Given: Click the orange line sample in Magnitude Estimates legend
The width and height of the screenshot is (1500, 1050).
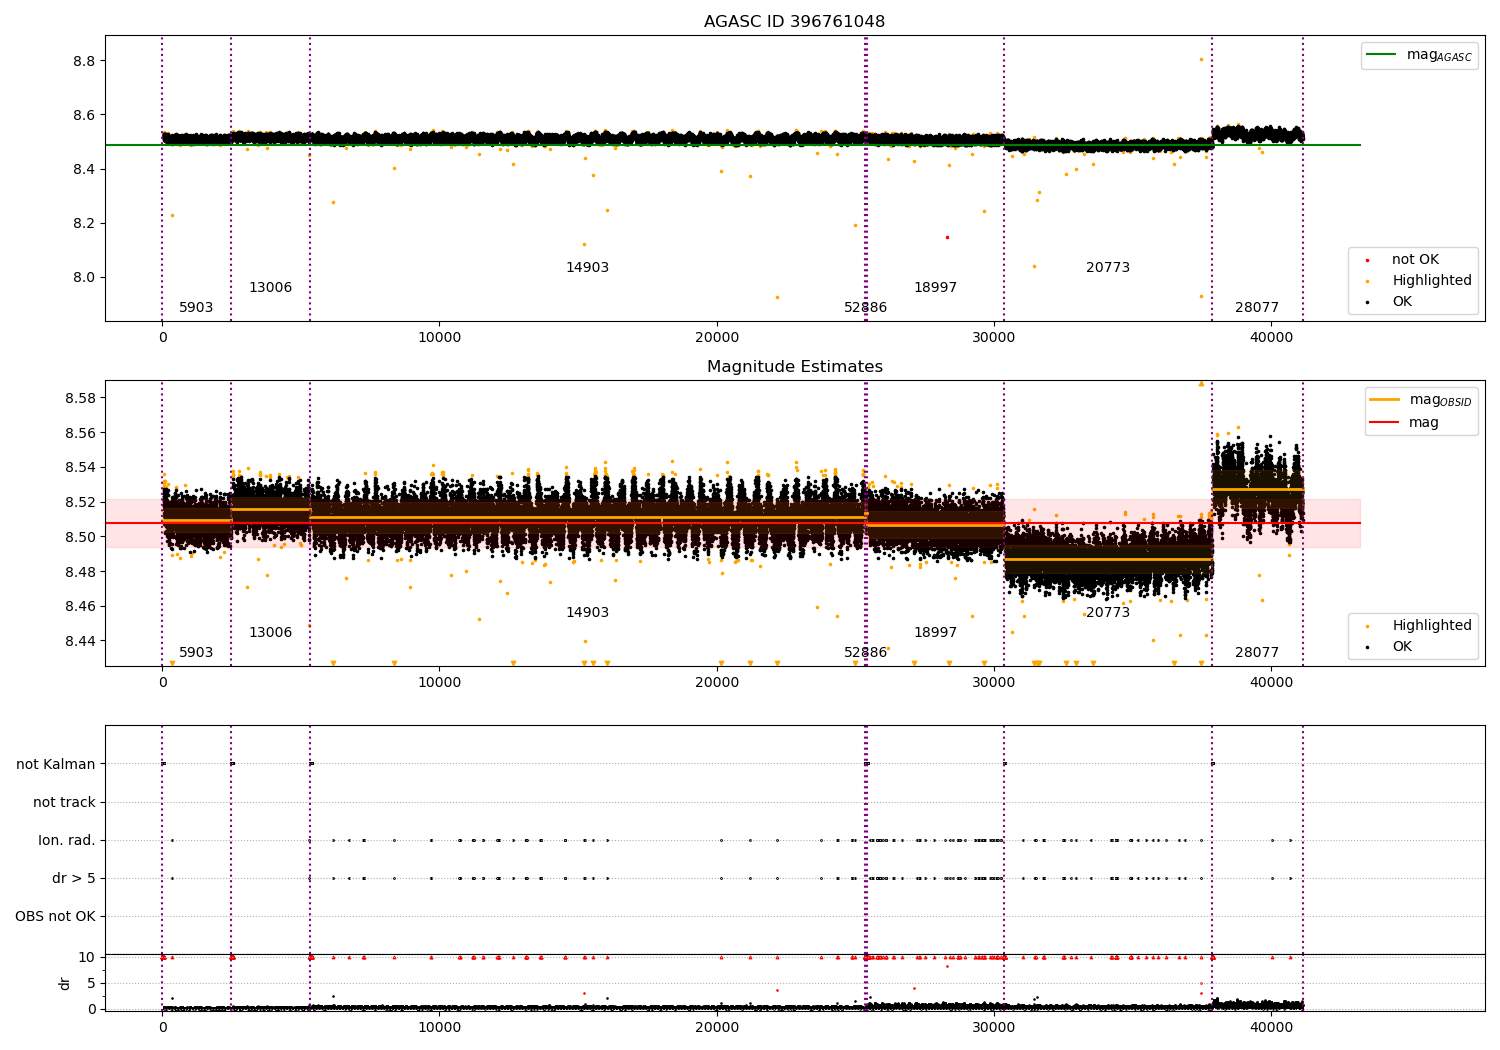Looking at the screenshot, I should coord(1384,400).
